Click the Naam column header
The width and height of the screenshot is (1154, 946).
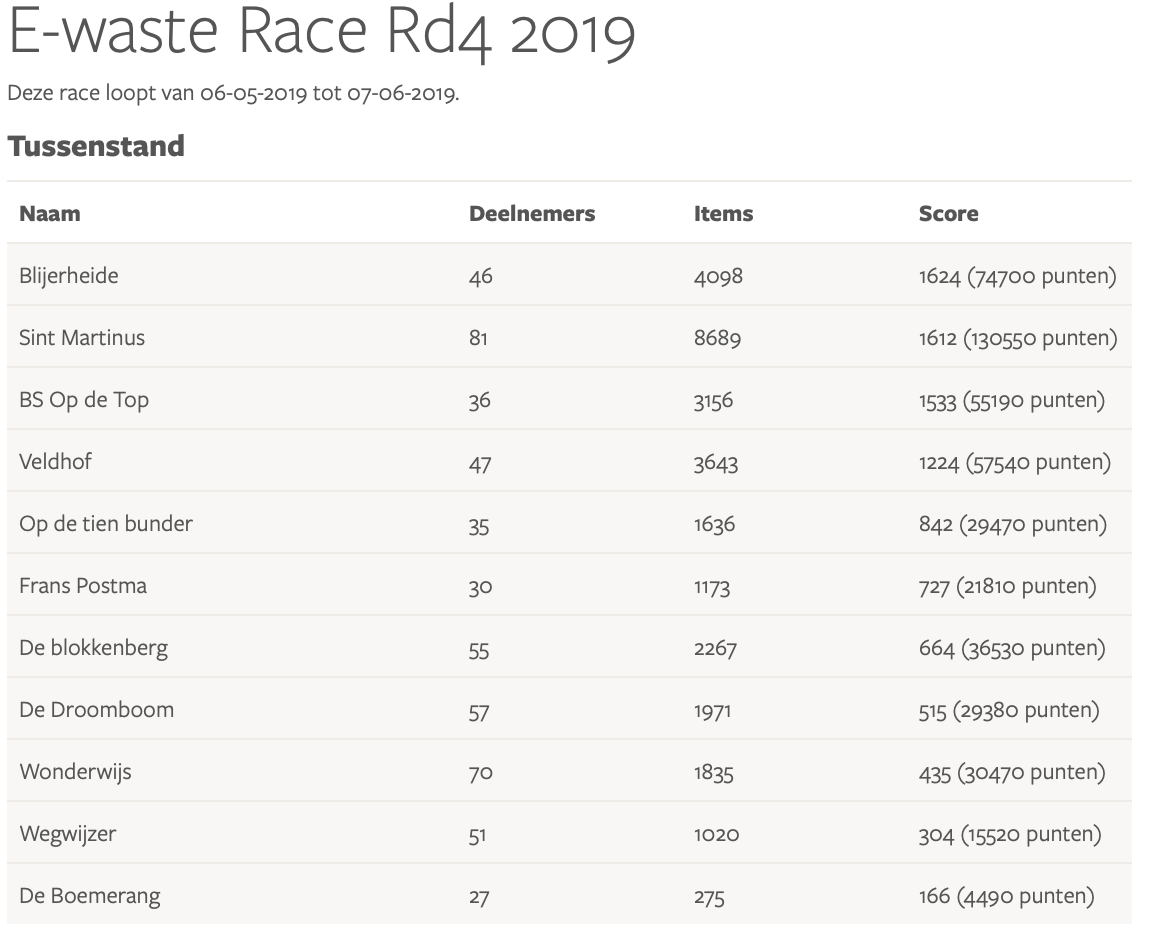(50, 213)
